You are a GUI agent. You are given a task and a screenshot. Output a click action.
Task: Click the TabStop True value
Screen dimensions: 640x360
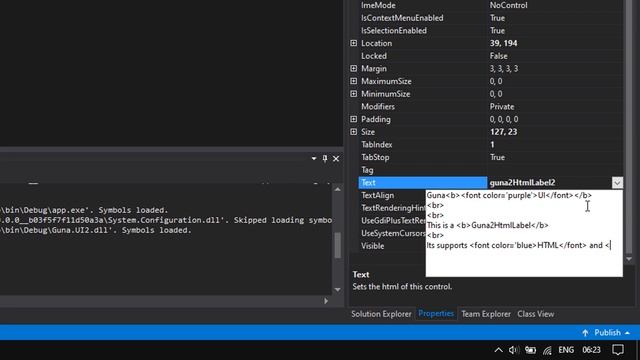[497, 157]
